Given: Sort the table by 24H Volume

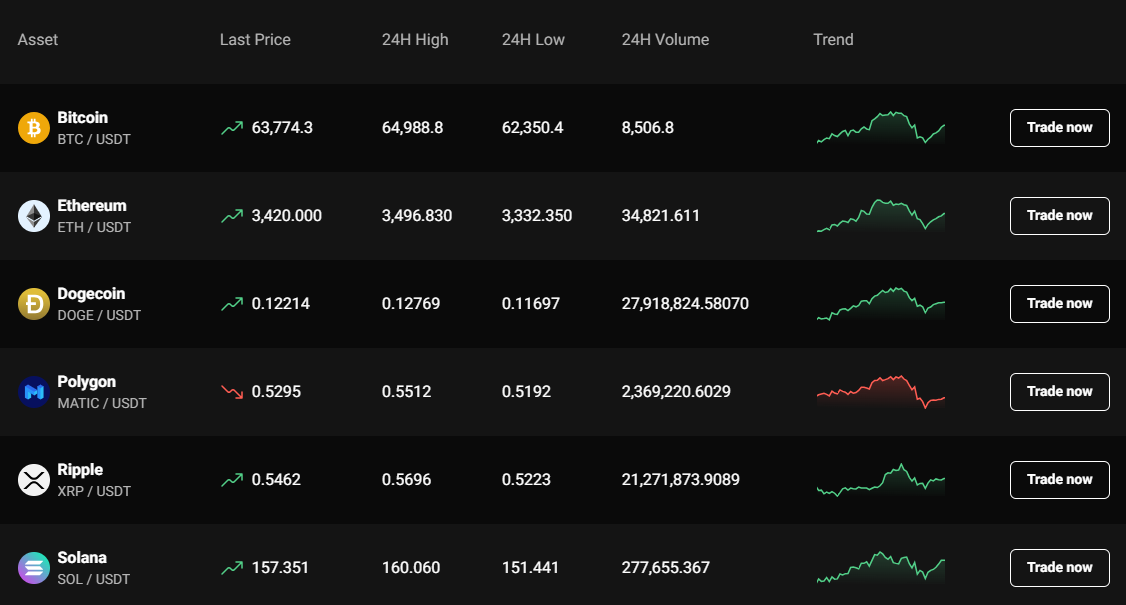Looking at the screenshot, I should (x=665, y=40).
